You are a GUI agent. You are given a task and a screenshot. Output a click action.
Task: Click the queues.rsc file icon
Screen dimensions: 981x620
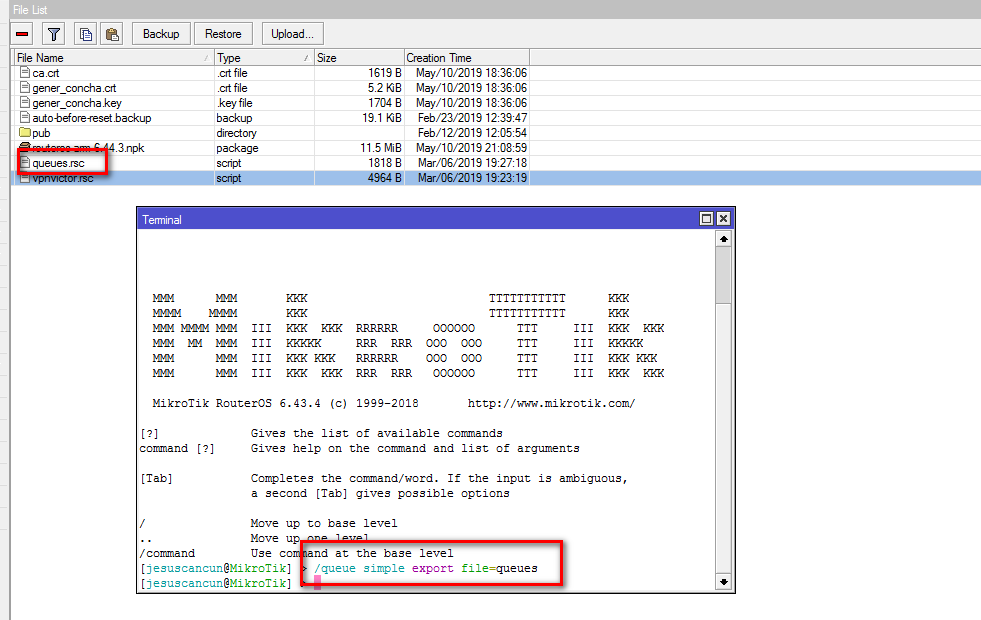click(25, 163)
